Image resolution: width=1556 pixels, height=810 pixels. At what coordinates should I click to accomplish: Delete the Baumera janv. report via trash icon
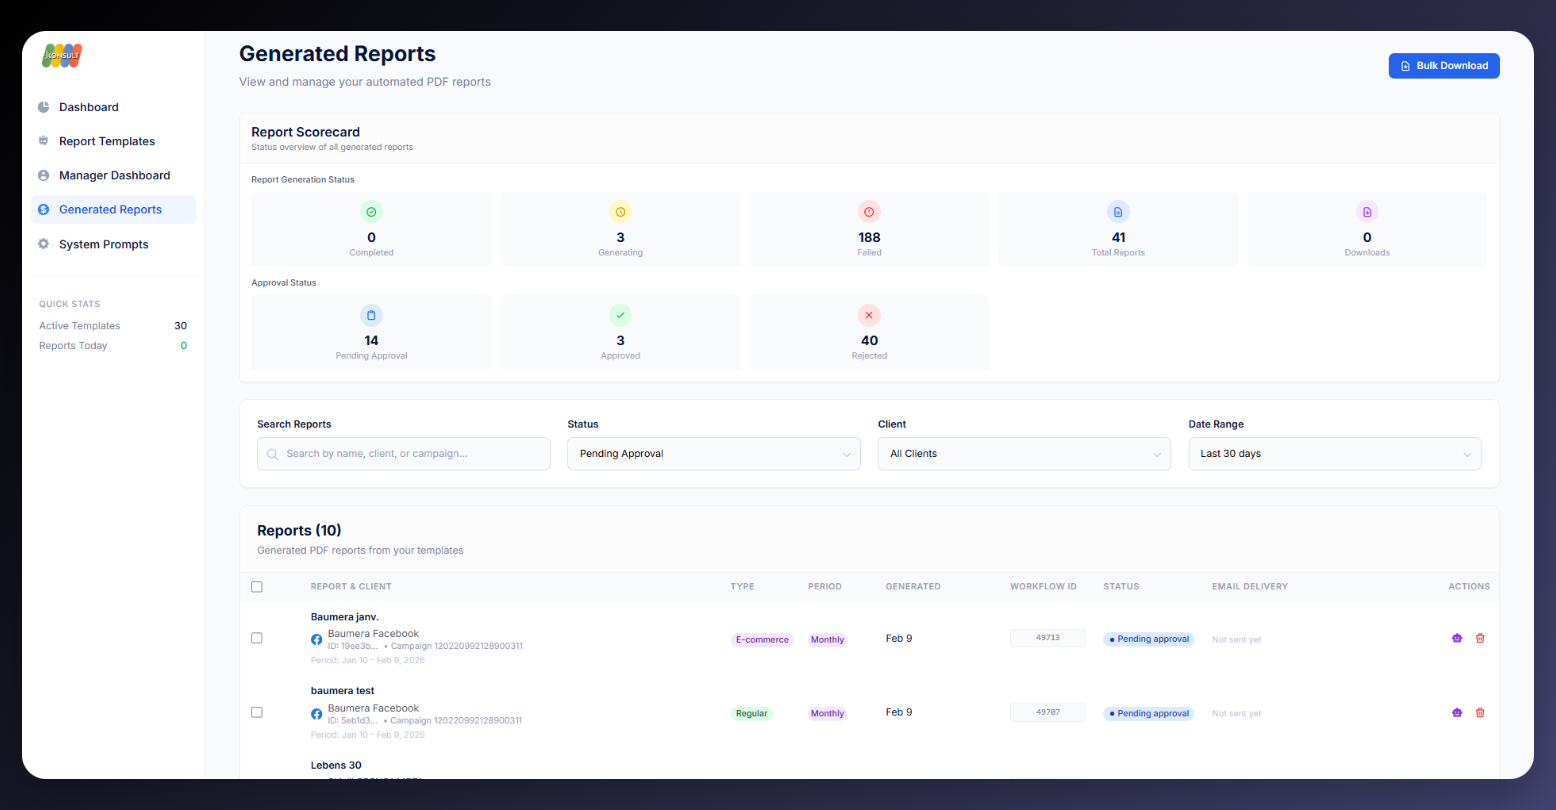[1480, 638]
